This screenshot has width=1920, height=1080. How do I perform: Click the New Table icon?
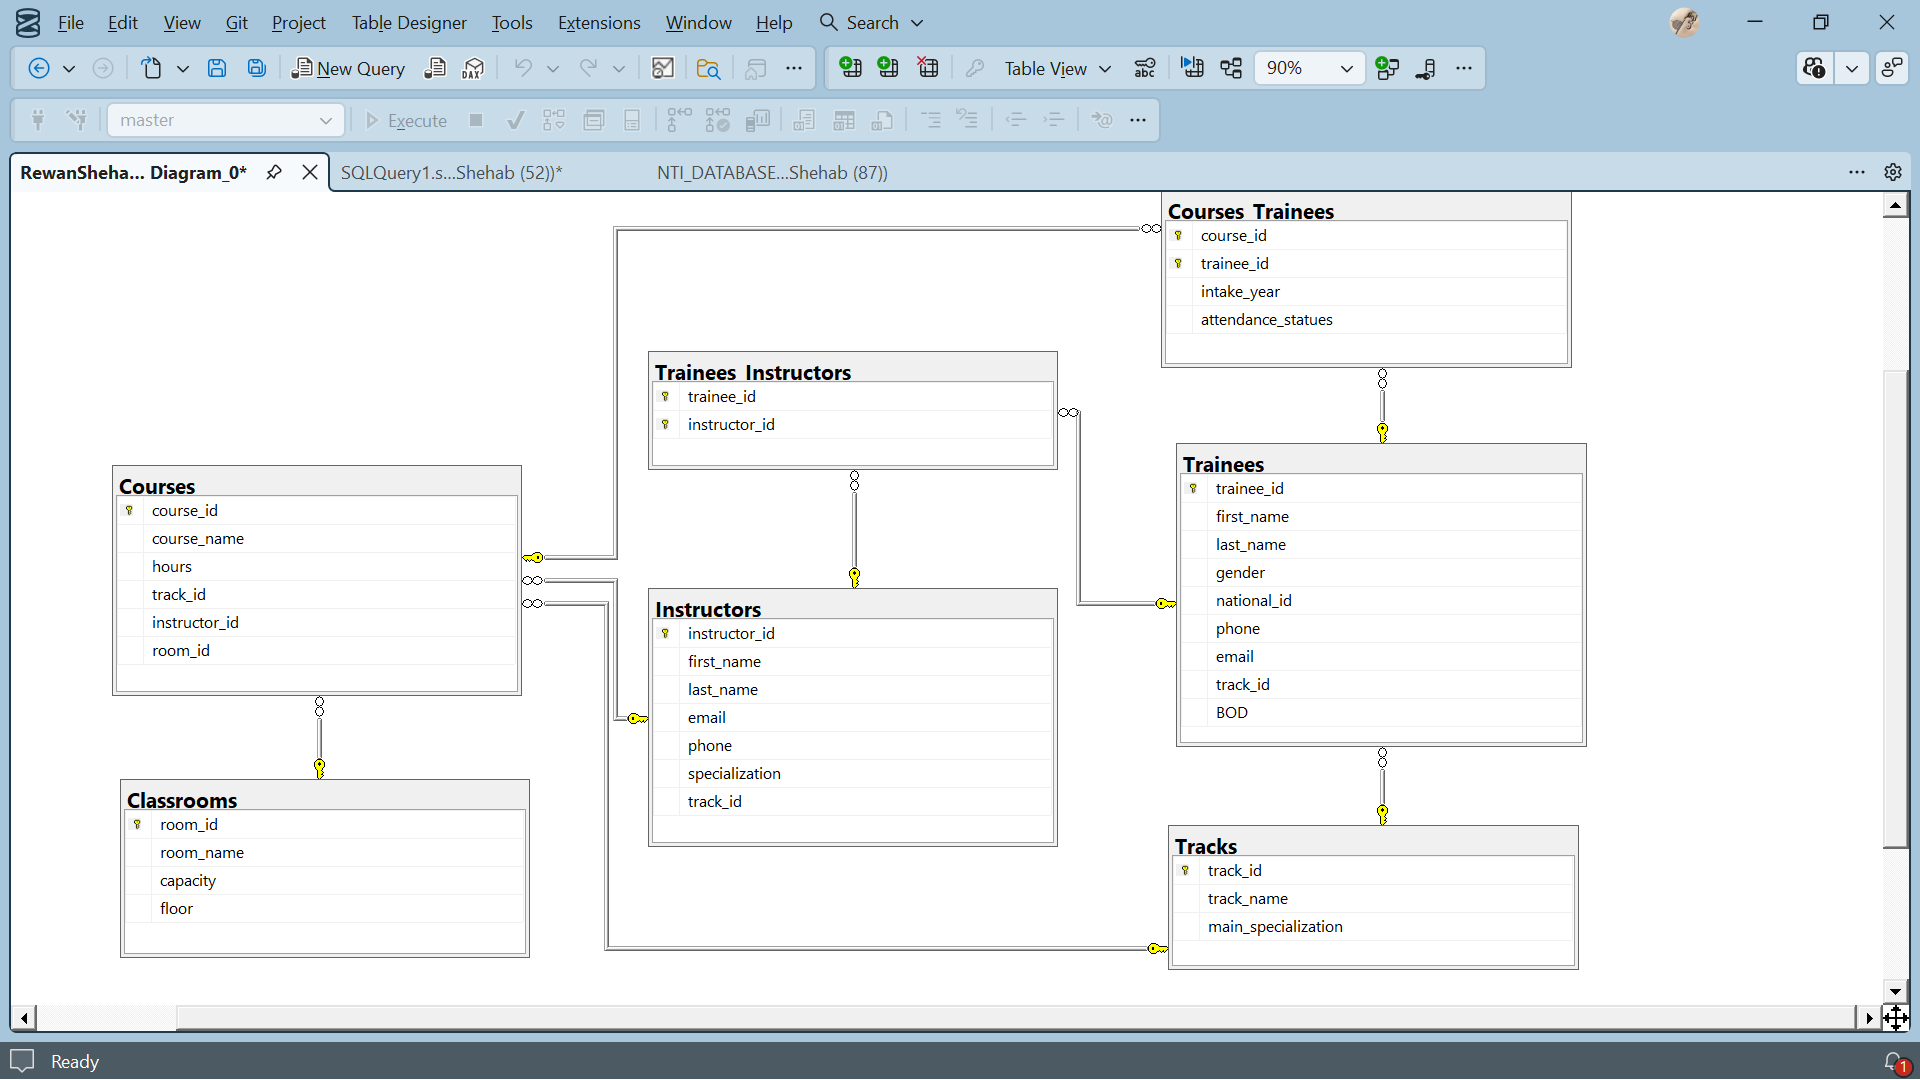pyautogui.click(x=850, y=68)
